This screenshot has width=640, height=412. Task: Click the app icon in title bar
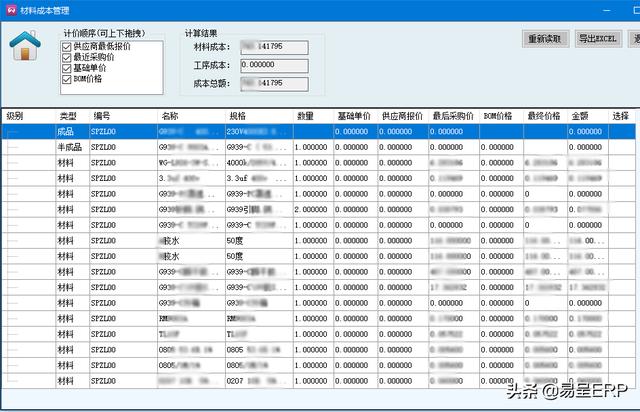9,9
